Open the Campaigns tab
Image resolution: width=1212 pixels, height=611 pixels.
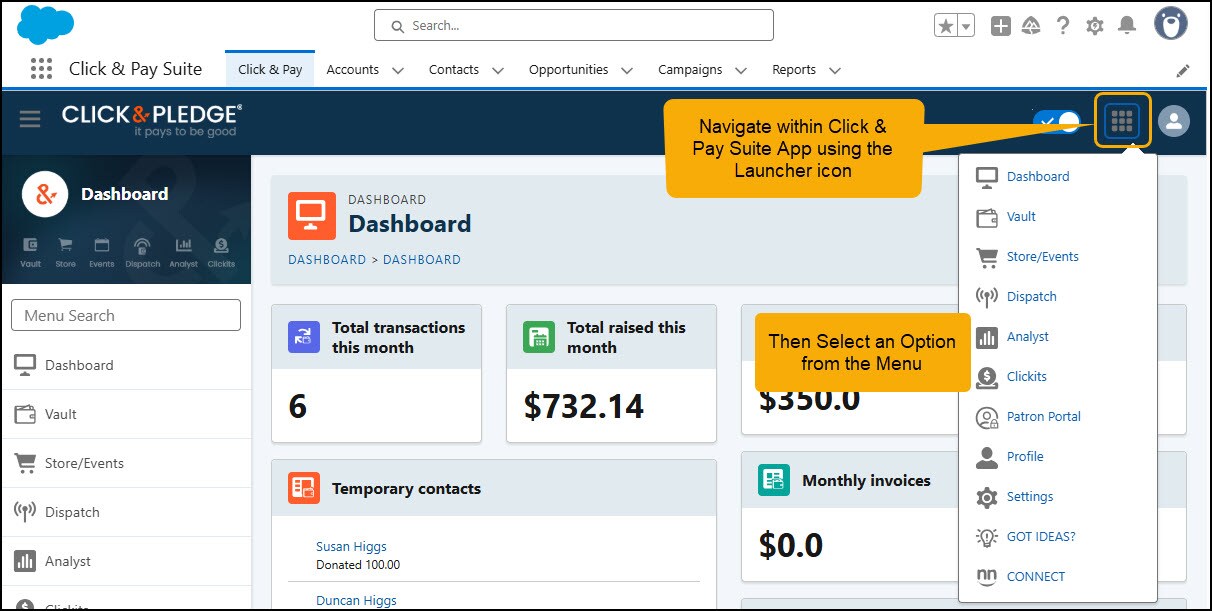[x=690, y=70]
